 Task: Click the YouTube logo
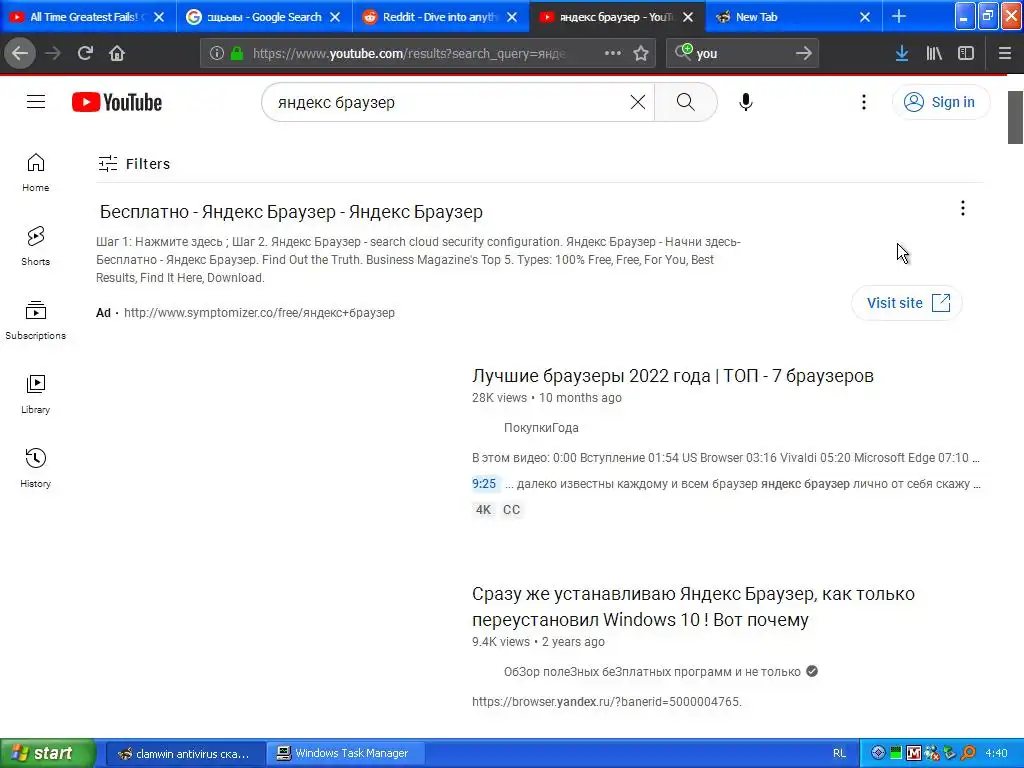point(117,103)
